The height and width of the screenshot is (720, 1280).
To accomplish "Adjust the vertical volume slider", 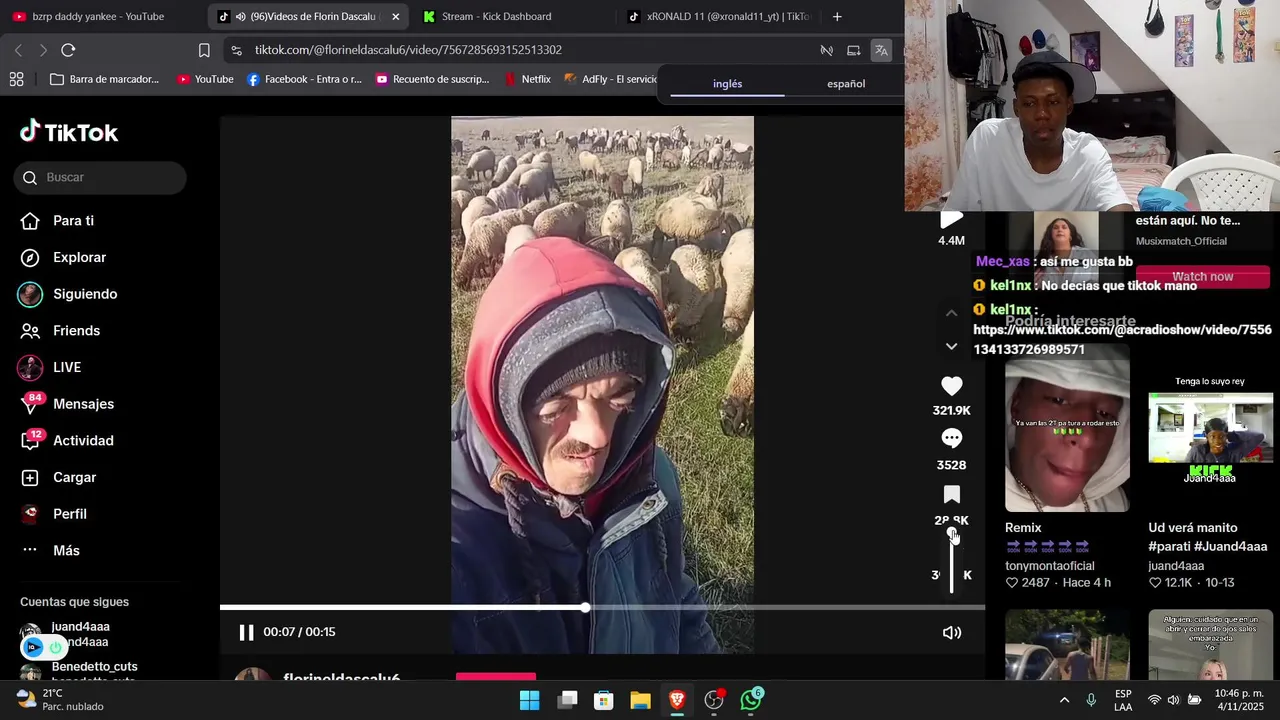I will [x=952, y=562].
